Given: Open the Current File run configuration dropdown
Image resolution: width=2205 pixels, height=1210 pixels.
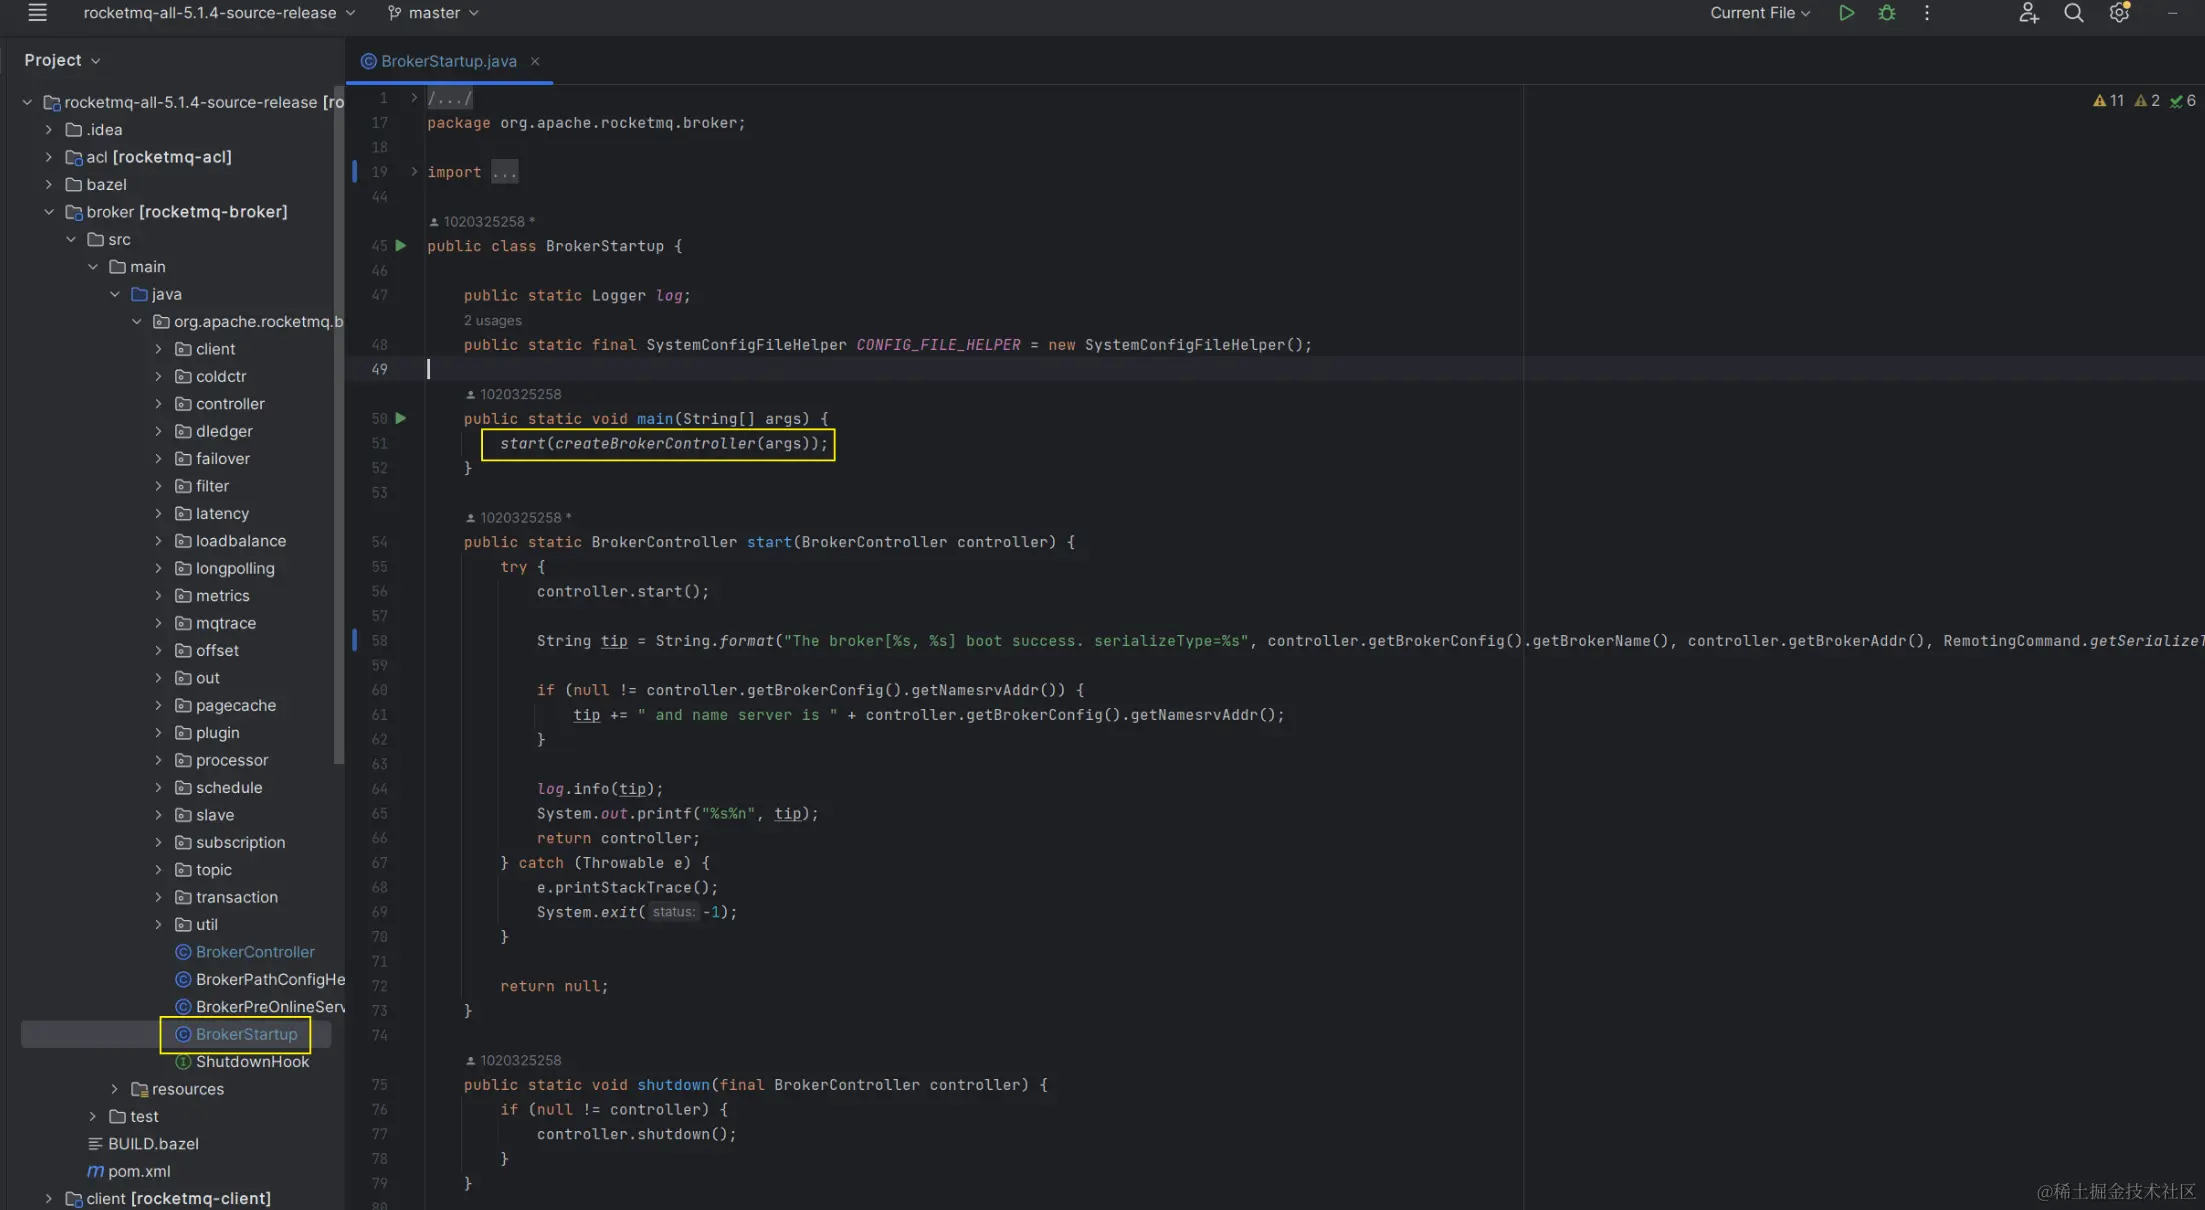Looking at the screenshot, I should (x=1759, y=13).
